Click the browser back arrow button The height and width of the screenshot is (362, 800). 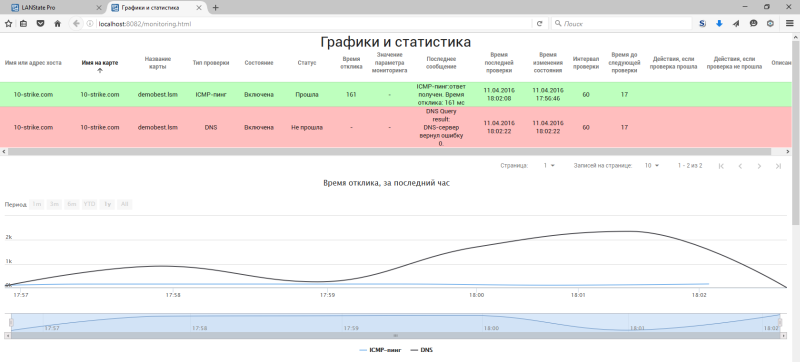point(76,23)
